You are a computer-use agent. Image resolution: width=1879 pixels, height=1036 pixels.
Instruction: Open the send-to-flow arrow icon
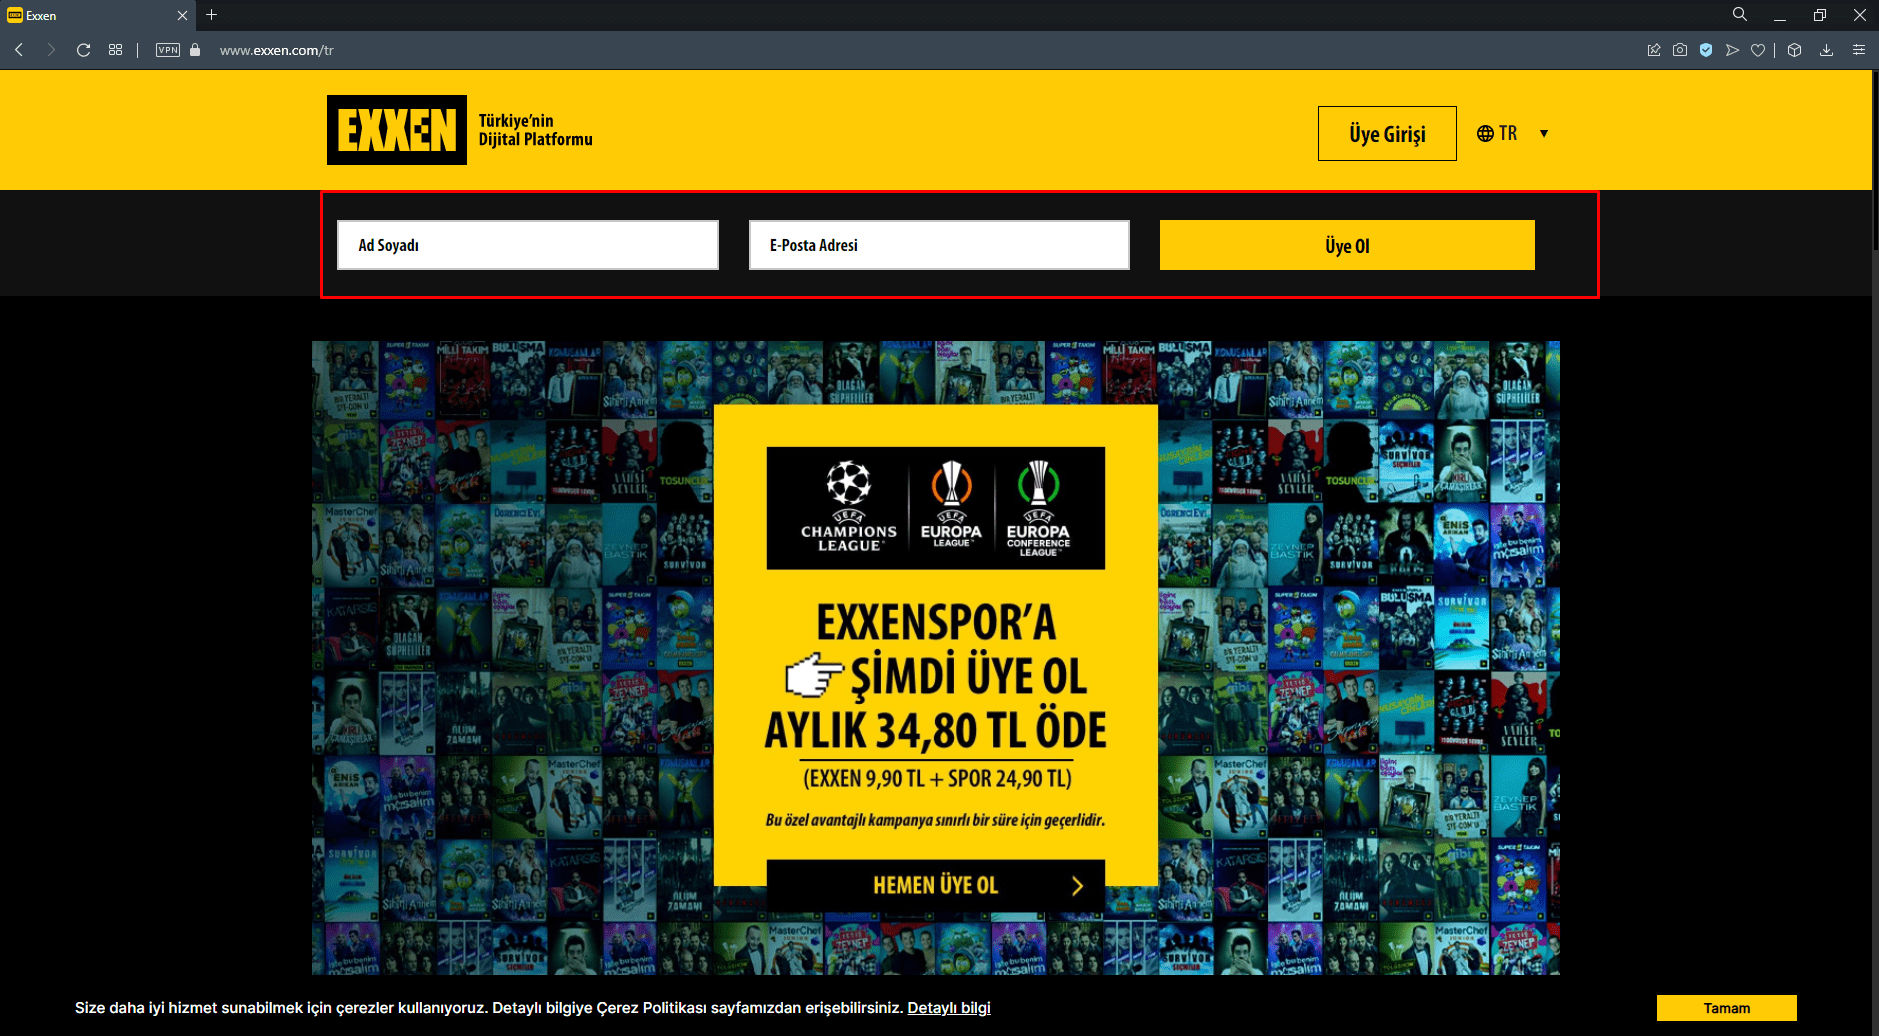tap(1732, 50)
